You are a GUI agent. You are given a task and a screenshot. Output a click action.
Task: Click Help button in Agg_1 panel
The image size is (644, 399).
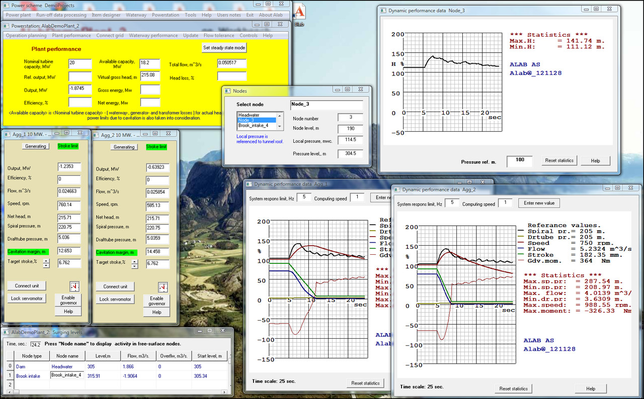(x=68, y=311)
